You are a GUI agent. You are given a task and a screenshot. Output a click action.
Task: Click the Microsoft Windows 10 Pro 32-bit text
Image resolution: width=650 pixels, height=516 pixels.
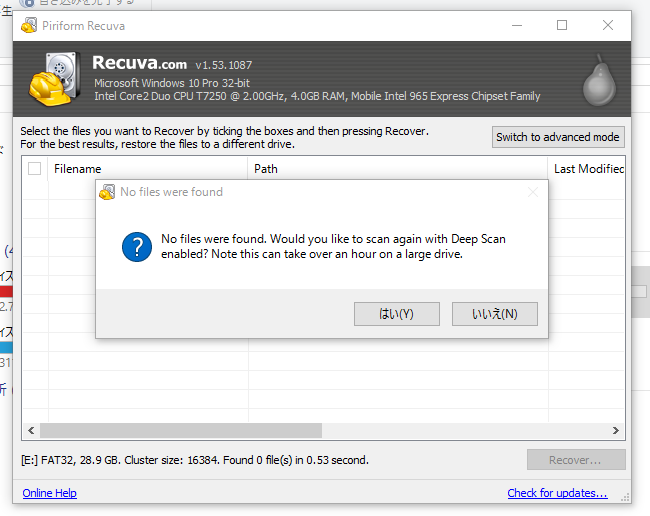172,83
